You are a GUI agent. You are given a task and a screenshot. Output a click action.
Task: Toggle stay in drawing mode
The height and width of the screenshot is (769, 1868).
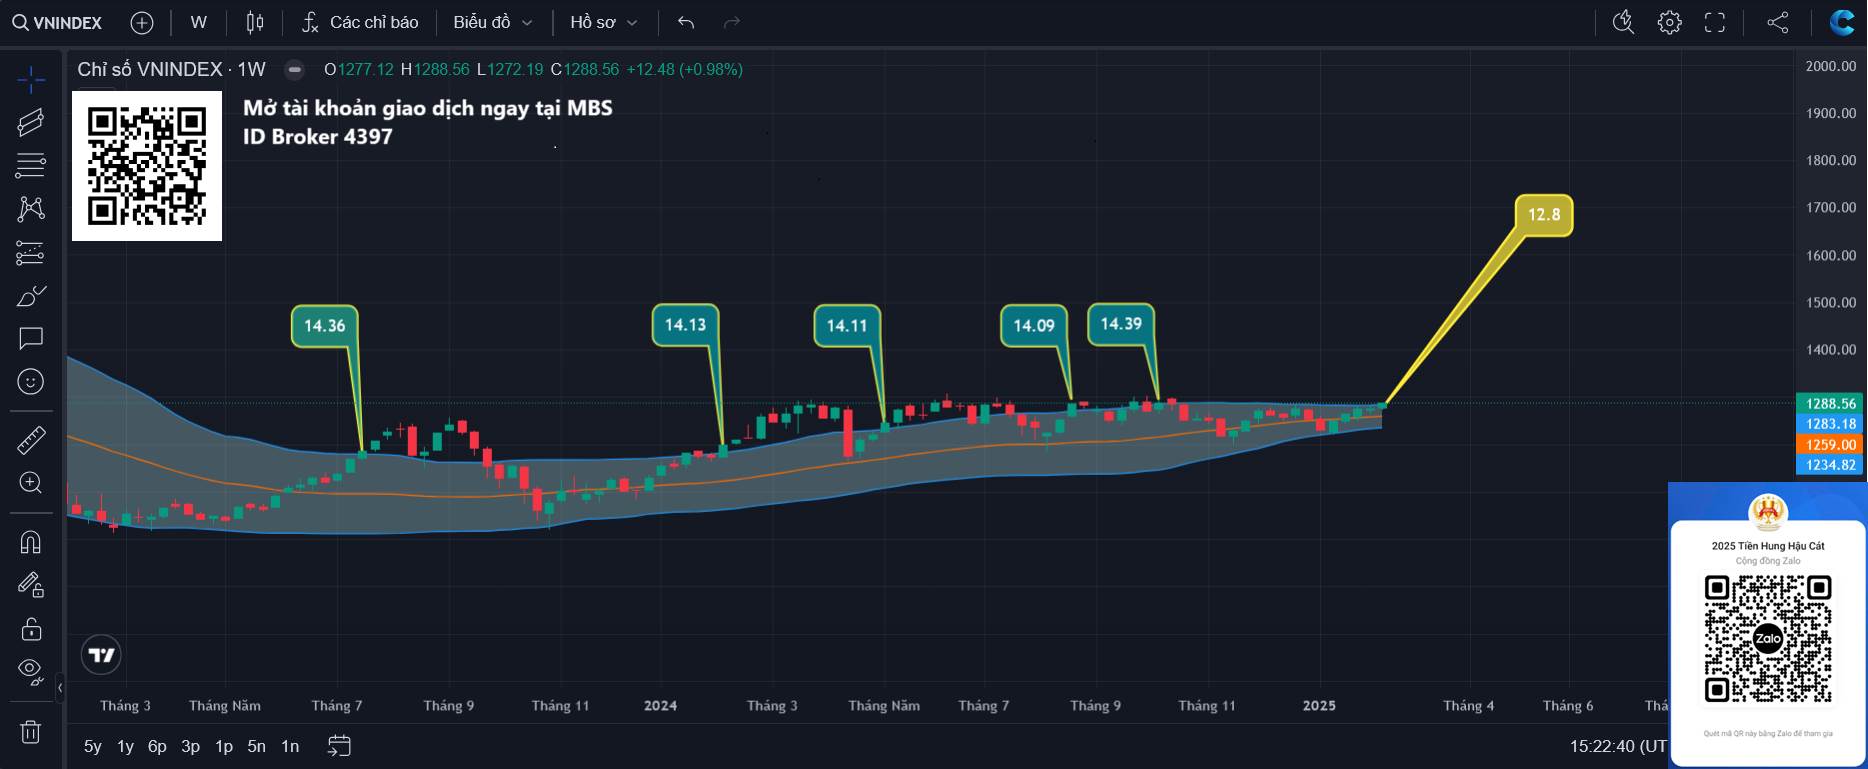[x=31, y=585]
